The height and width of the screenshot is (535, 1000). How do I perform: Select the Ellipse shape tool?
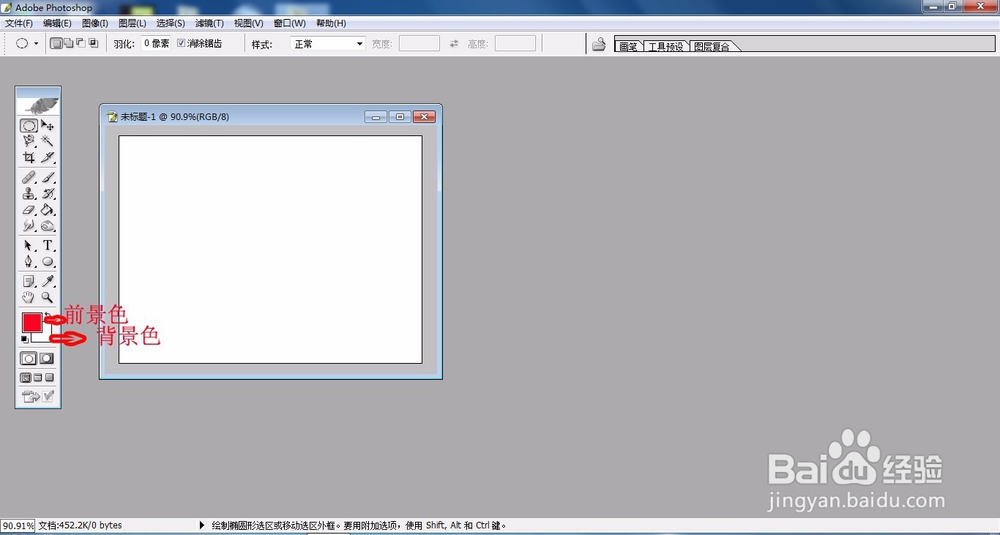[47, 261]
